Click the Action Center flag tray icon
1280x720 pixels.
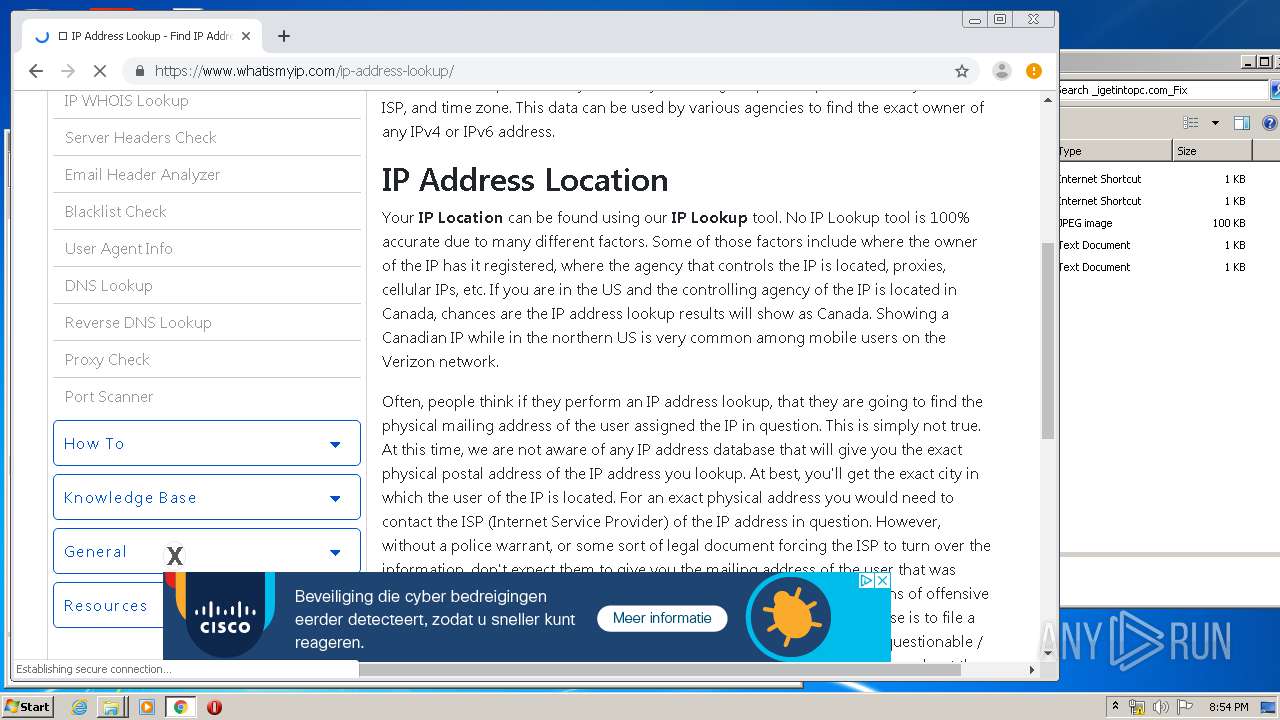coord(1185,707)
